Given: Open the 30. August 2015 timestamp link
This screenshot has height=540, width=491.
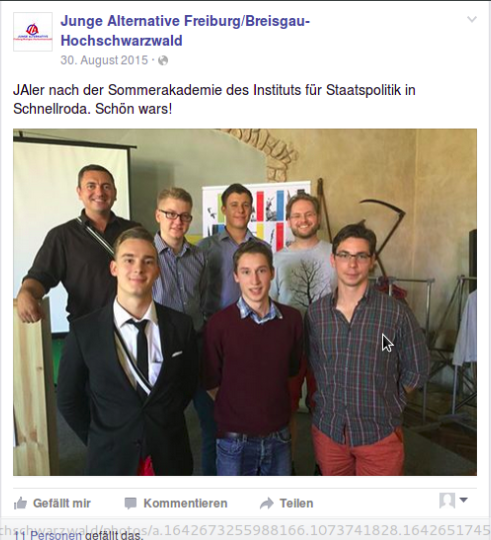Looking at the screenshot, I should (104, 60).
